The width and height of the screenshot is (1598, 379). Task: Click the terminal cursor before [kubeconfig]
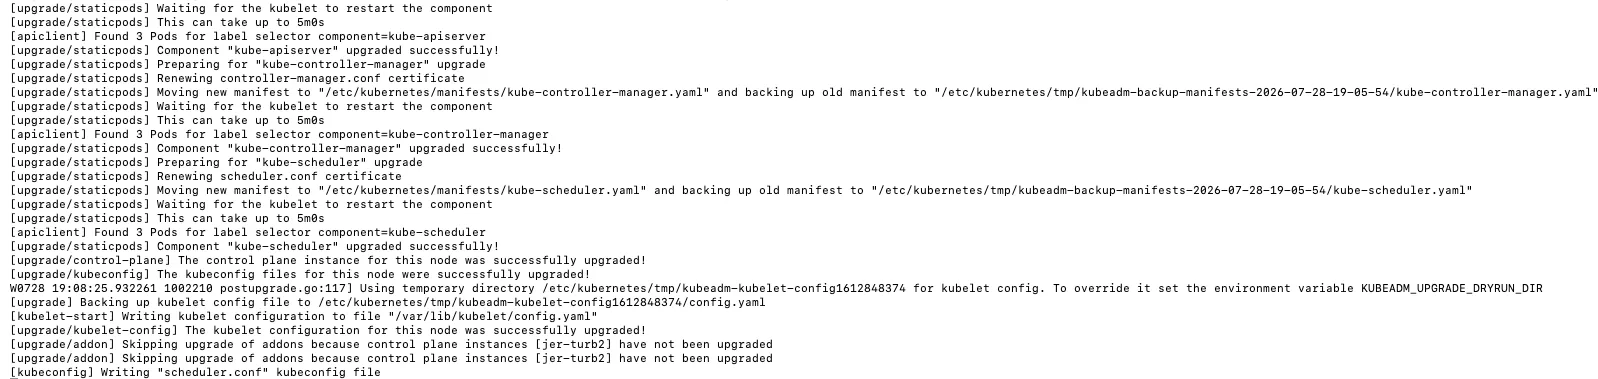click(12, 372)
